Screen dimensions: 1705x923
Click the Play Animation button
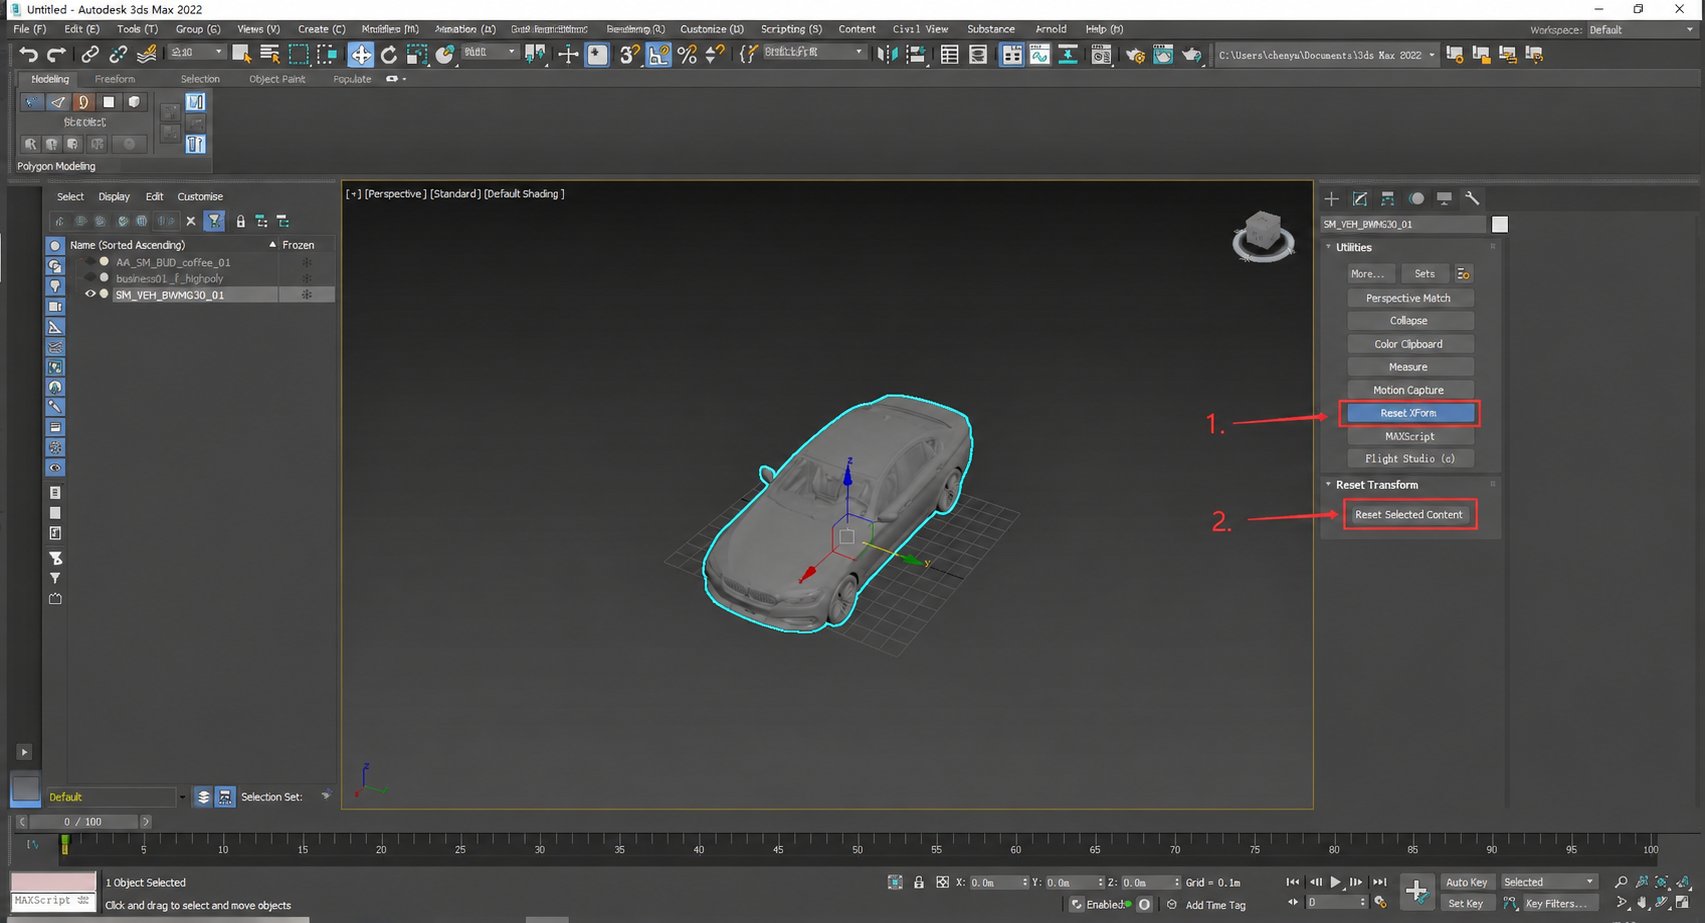pyautogui.click(x=1335, y=882)
